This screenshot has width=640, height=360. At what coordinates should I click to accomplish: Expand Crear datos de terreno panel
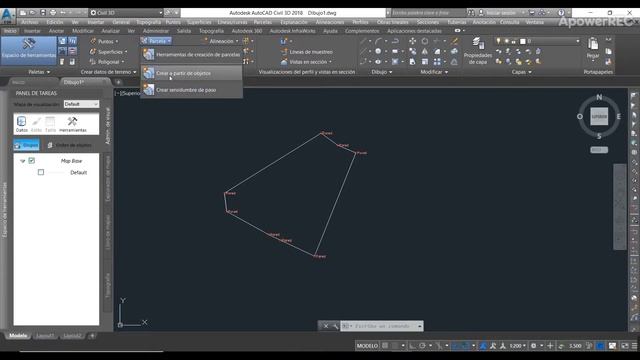coord(109,72)
